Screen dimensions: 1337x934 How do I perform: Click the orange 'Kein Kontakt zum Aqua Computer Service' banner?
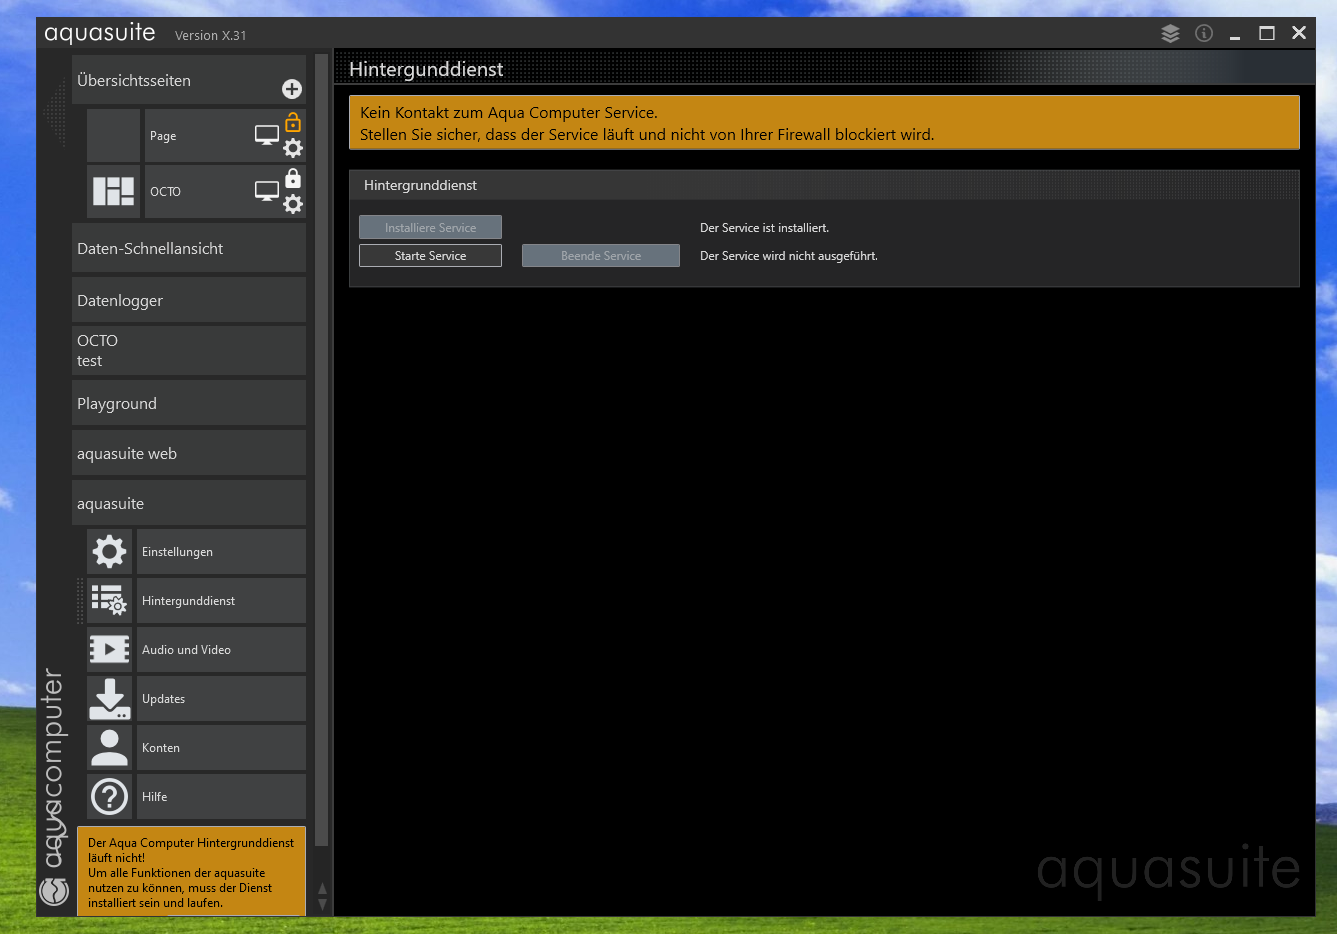824,123
